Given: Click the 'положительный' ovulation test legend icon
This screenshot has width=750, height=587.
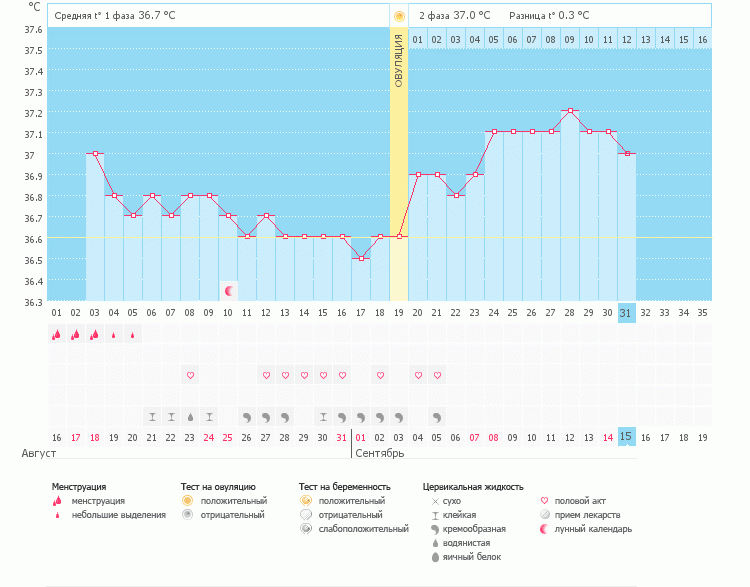Looking at the screenshot, I should click(187, 500).
